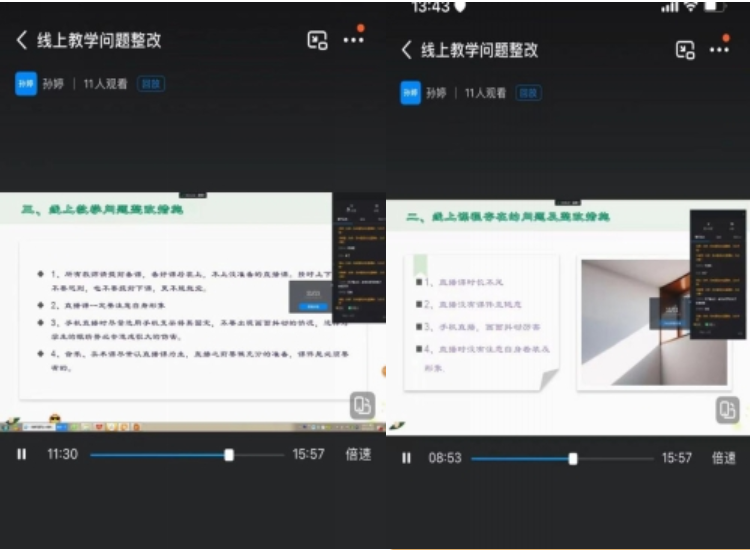Tap 11人观看 viewer count in left screen
The height and width of the screenshot is (550, 750).
click(105, 84)
